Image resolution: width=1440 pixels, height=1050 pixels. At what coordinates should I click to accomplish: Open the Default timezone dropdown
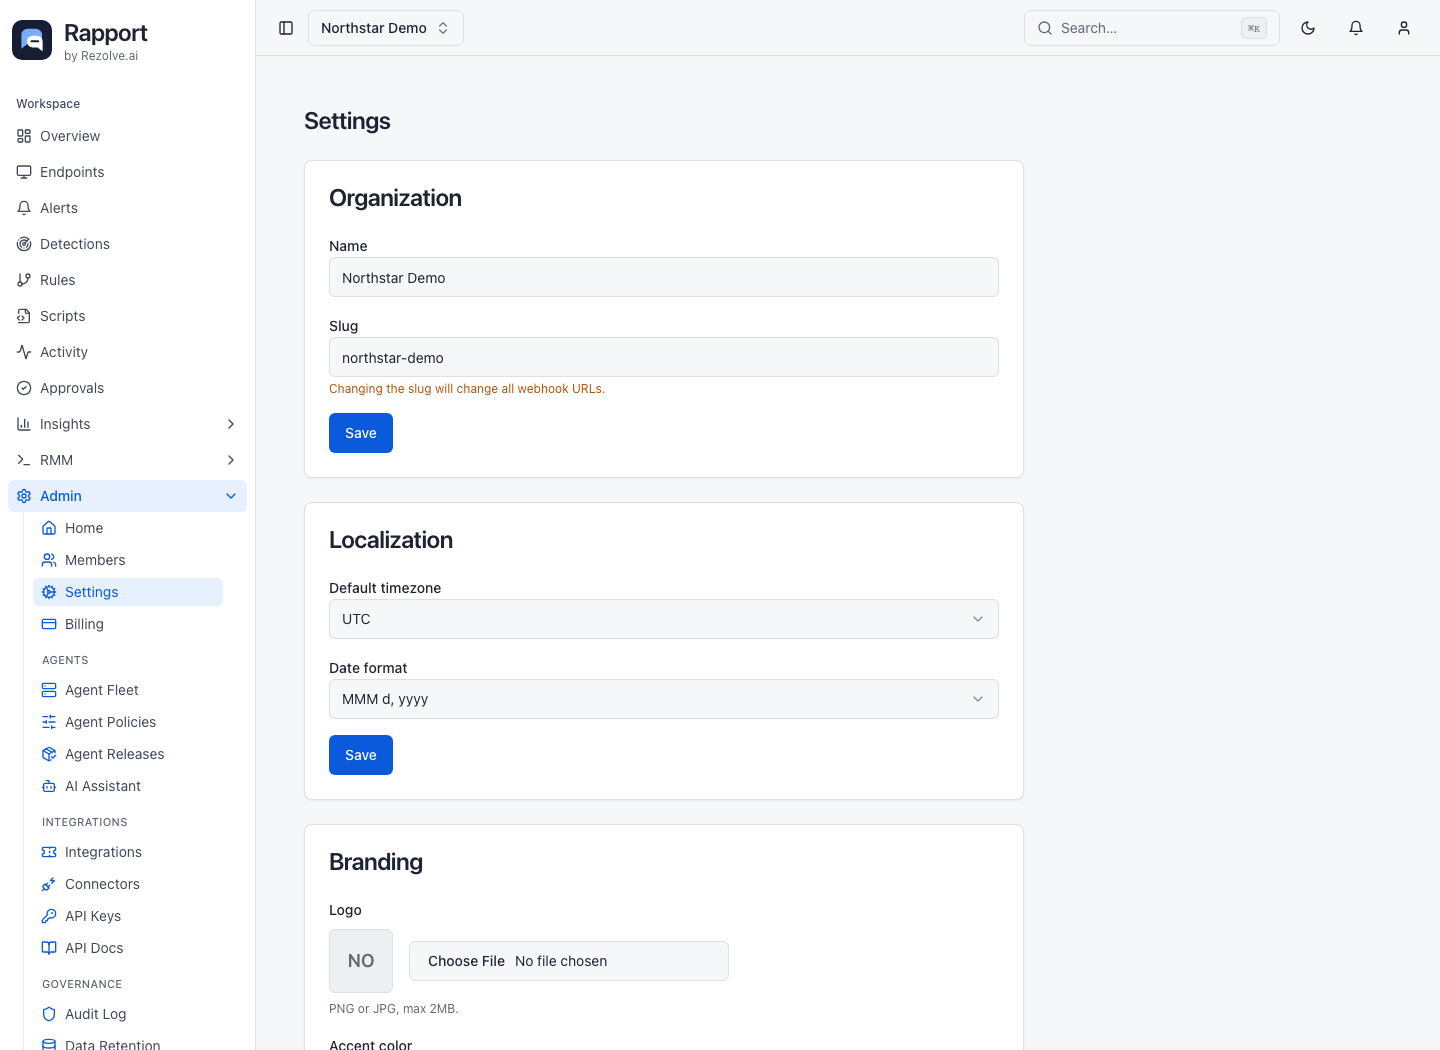point(664,619)
